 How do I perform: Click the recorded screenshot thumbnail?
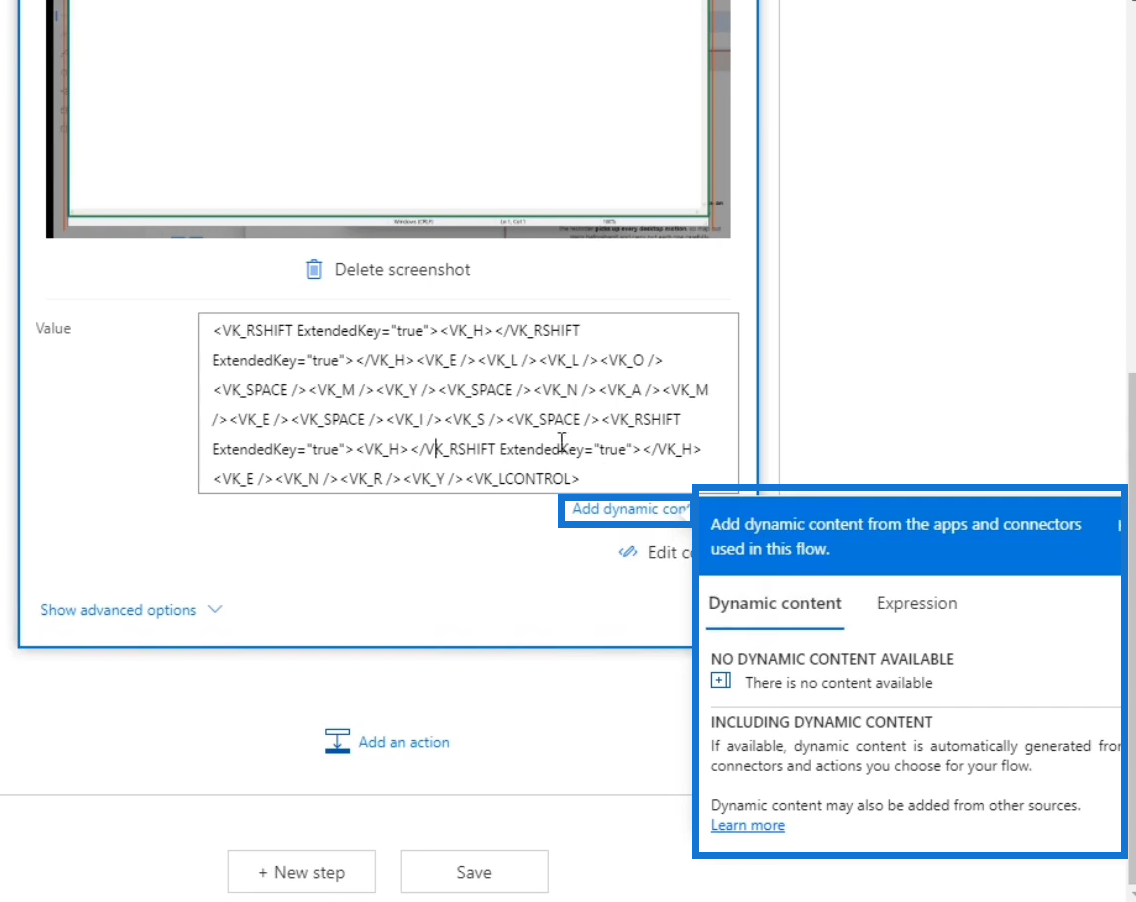point(388,119)
